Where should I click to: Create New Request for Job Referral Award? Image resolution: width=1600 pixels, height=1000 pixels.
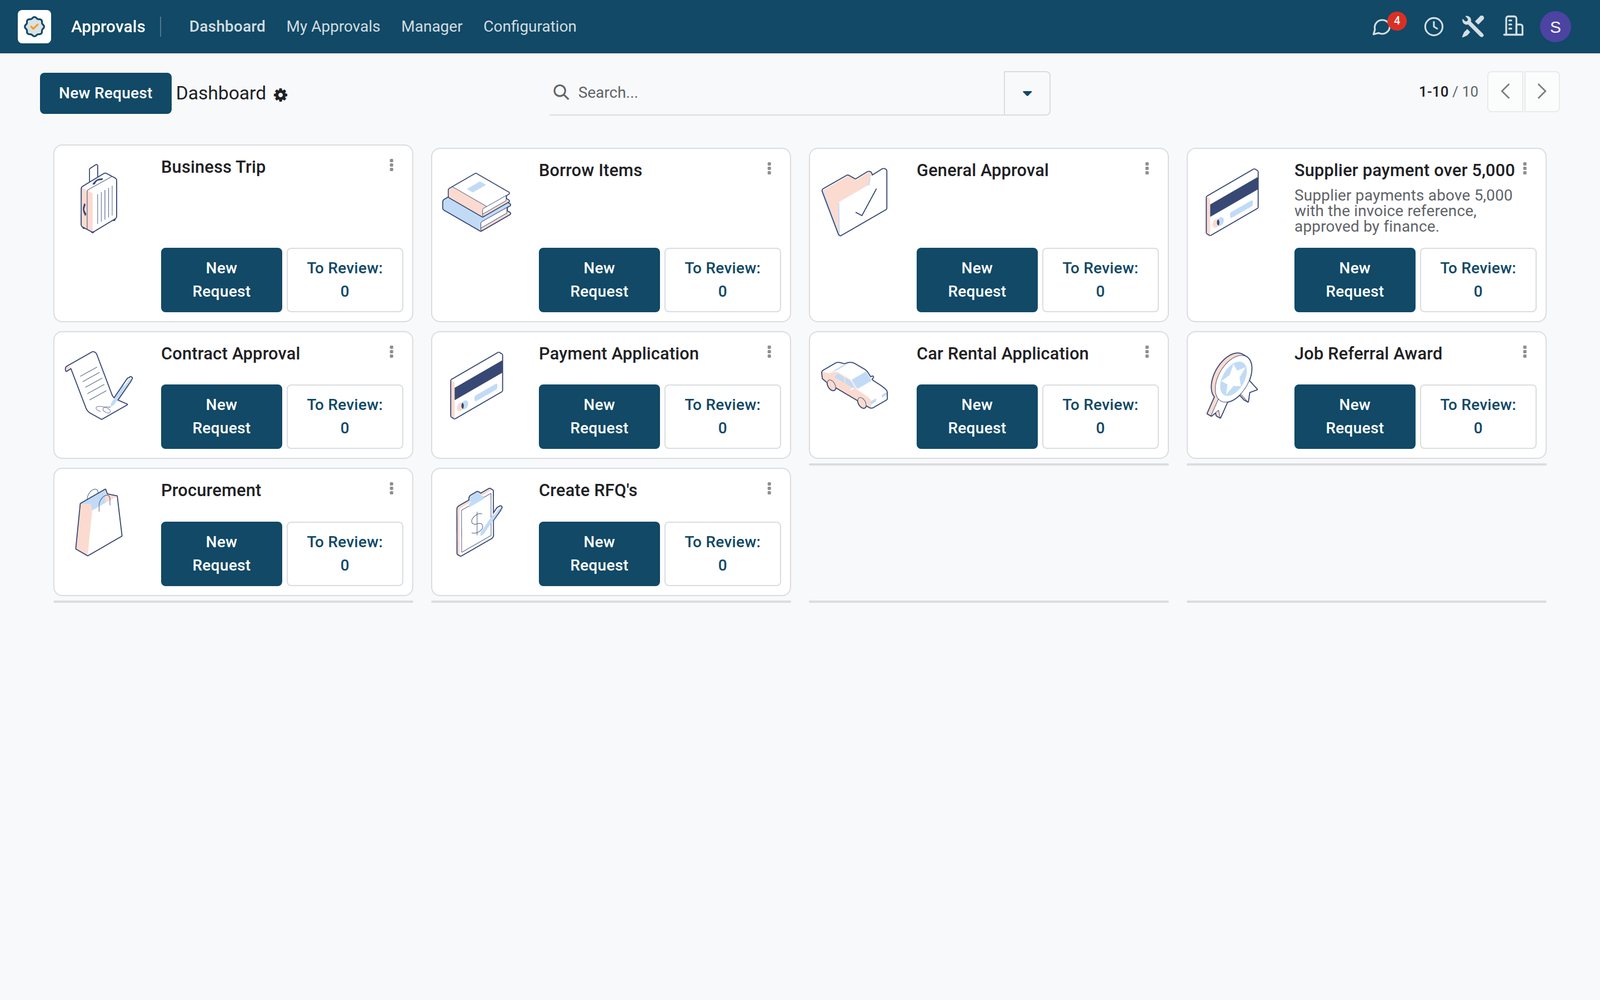[x=1355, y=417]
